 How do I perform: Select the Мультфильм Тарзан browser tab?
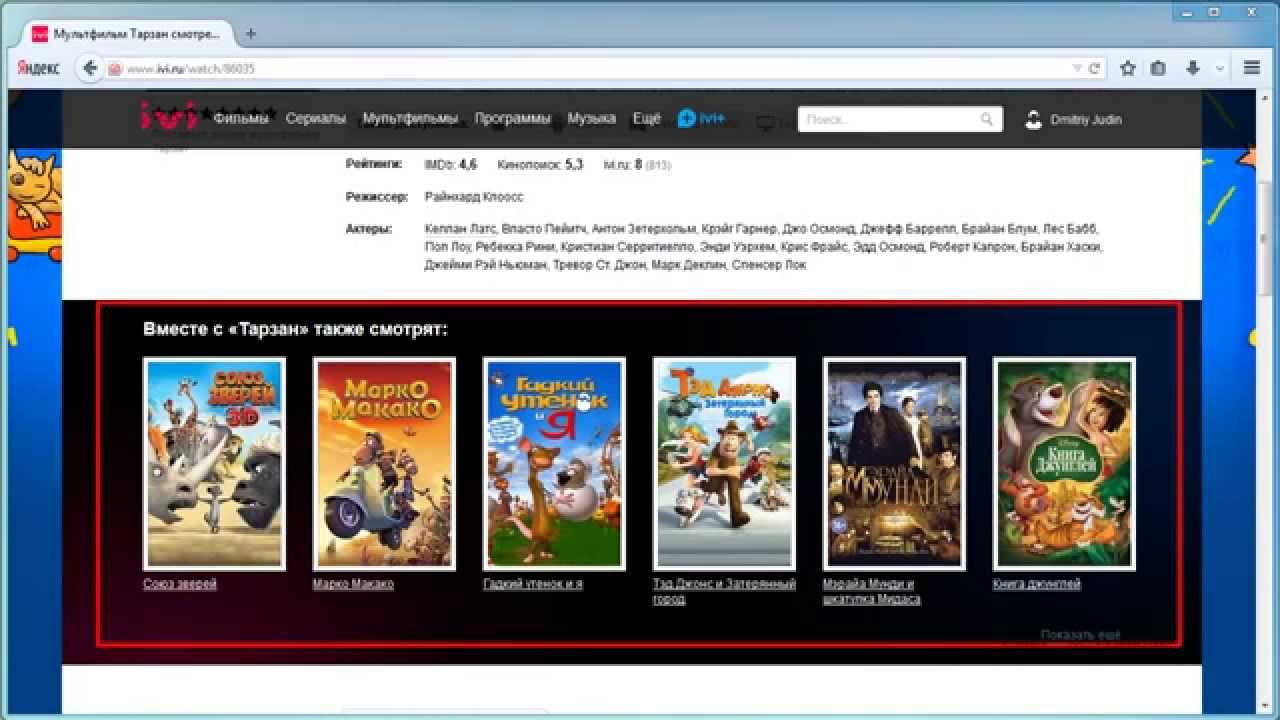tap(128, 33)
